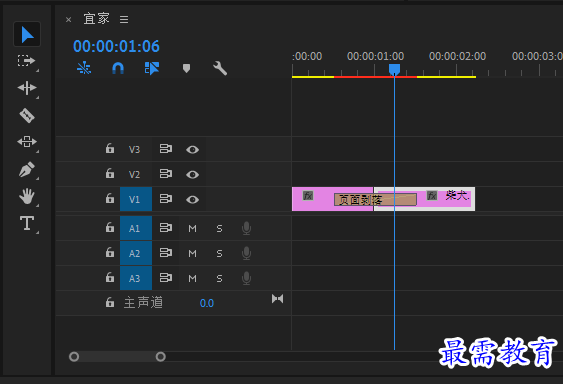
Task: Toggle lock on track V1
Action: click(x=110, y=199)
